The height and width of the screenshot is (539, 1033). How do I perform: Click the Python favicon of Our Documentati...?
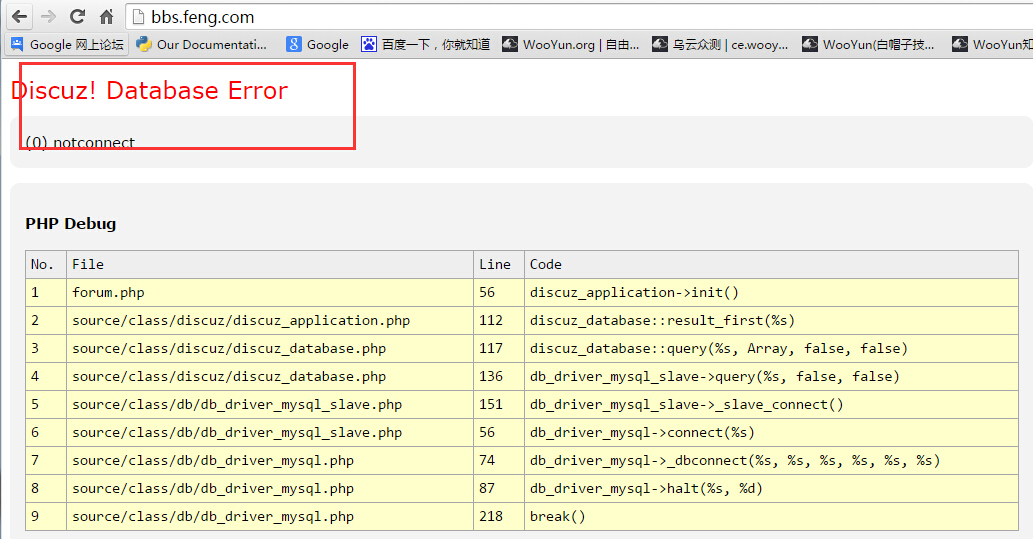click(144, 44)
